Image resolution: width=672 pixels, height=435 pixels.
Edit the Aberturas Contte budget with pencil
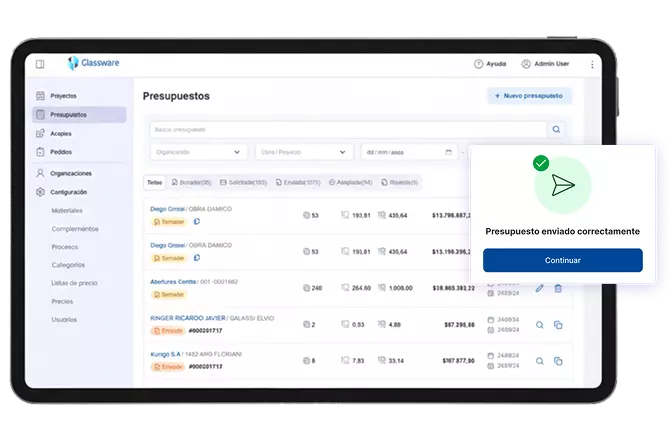(x=540, y=288)
